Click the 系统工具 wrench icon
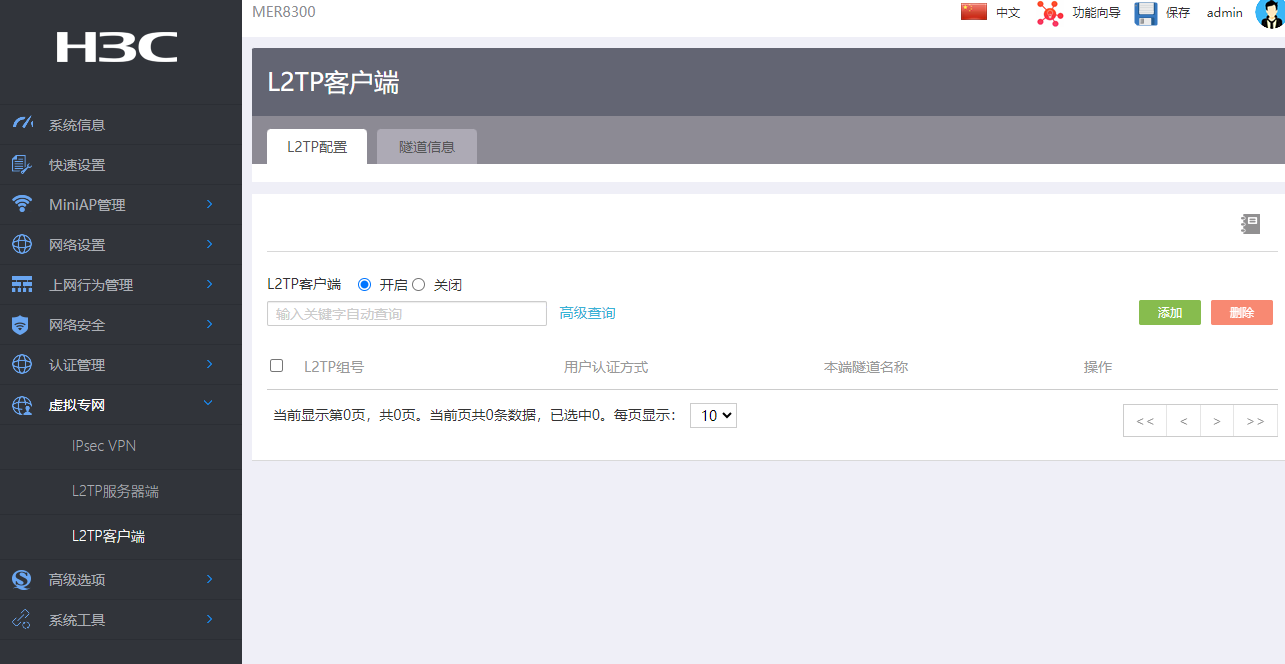 pos(22,619)
